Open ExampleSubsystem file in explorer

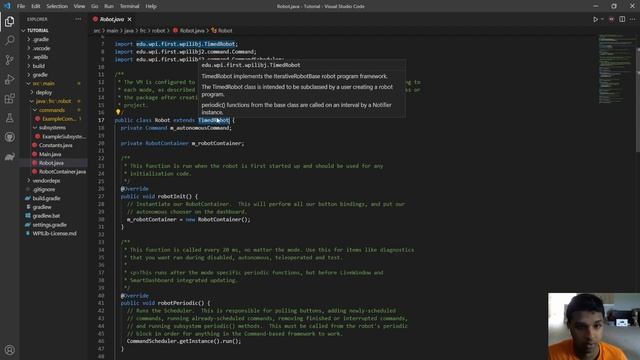point(53,136)
